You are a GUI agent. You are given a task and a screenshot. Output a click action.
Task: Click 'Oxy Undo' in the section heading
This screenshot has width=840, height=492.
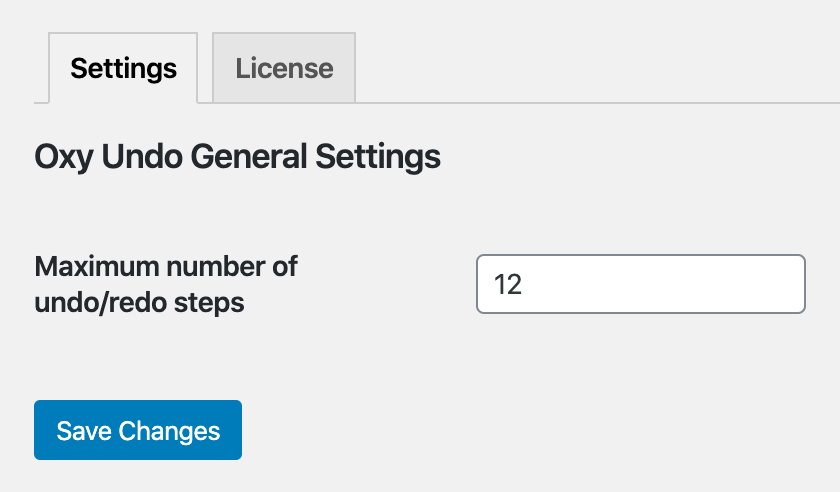pos(108,157)
